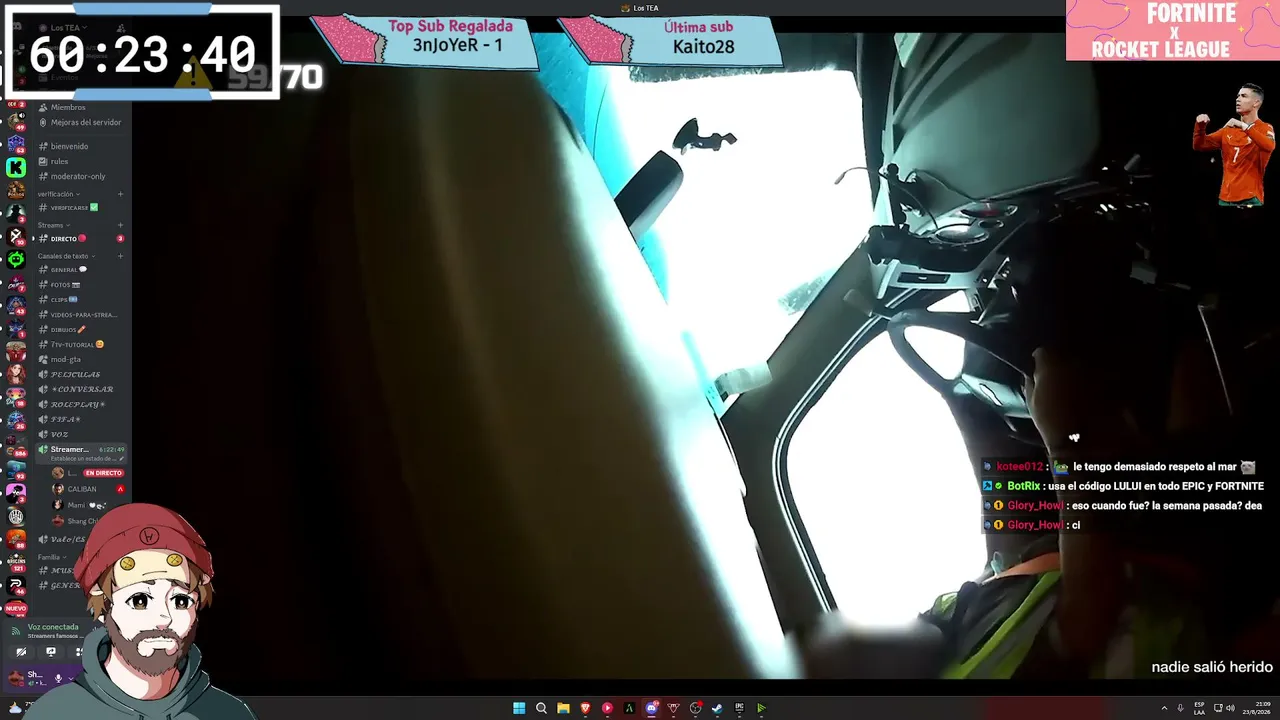Open the CLIPS channel
The height and width of the screenshot is (720, 1280).
[x=60, y=300]
